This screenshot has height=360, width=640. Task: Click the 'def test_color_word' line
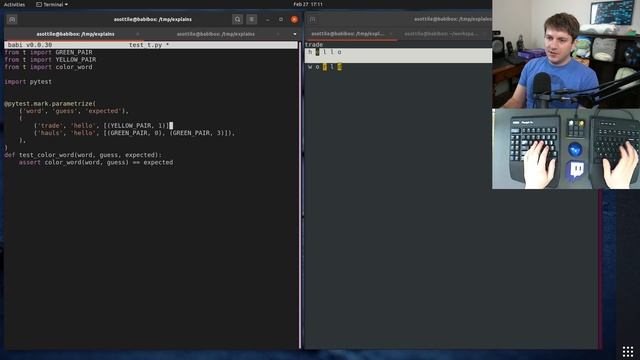(x=83, y=155)
